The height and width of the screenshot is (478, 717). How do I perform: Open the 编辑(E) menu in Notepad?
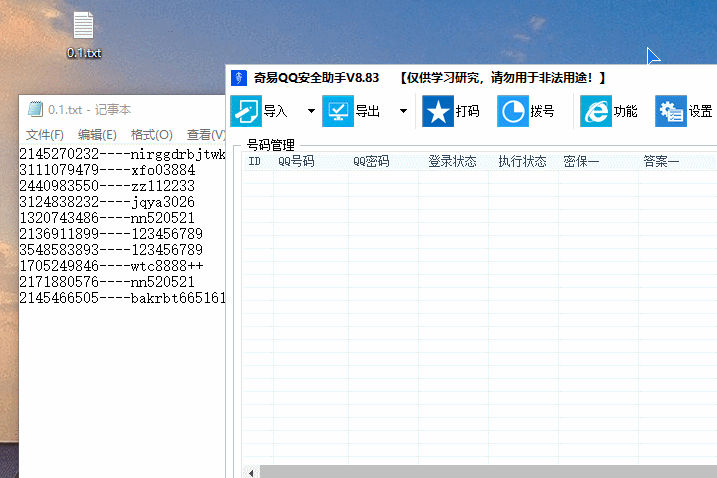(97, 135)
